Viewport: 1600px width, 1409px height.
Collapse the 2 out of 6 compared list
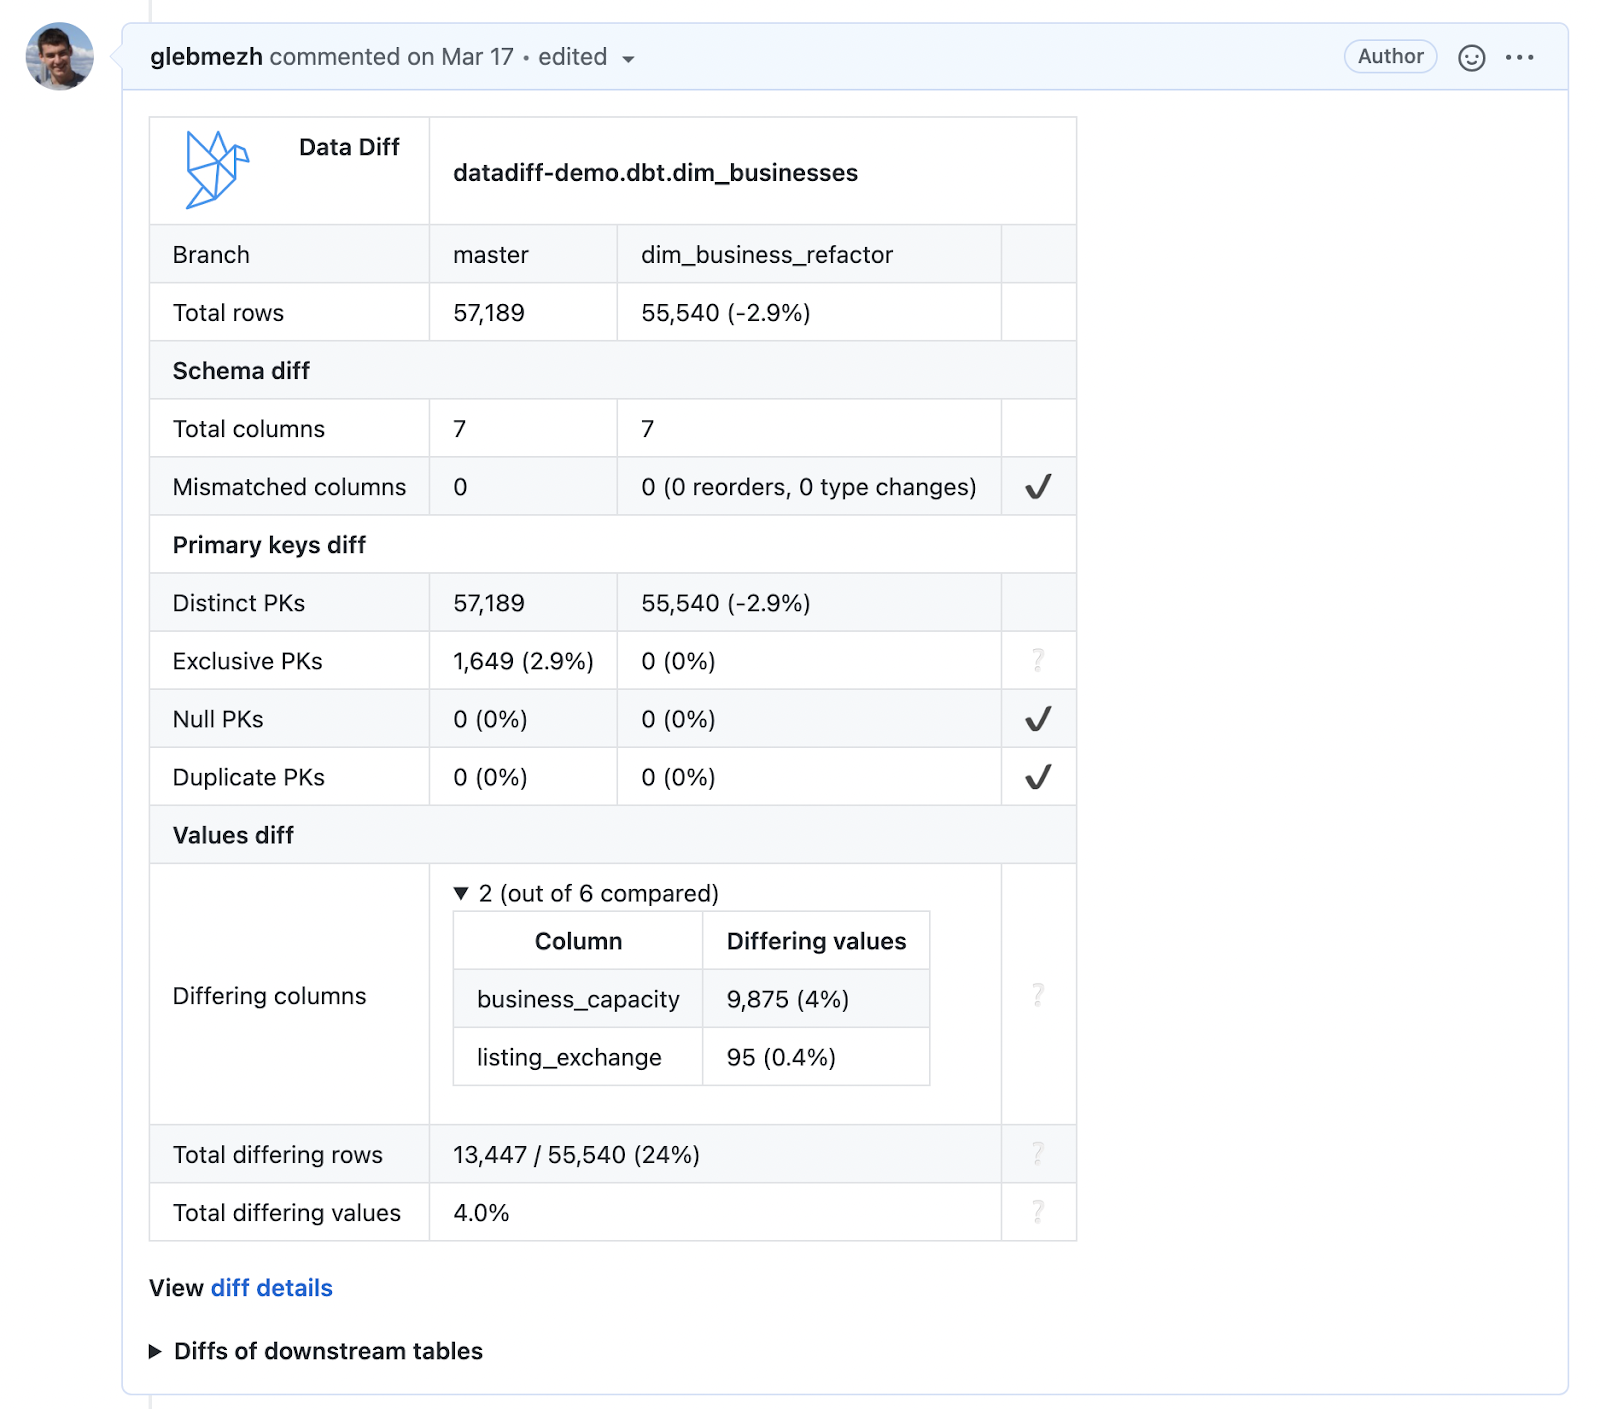(x=460, y=893)
